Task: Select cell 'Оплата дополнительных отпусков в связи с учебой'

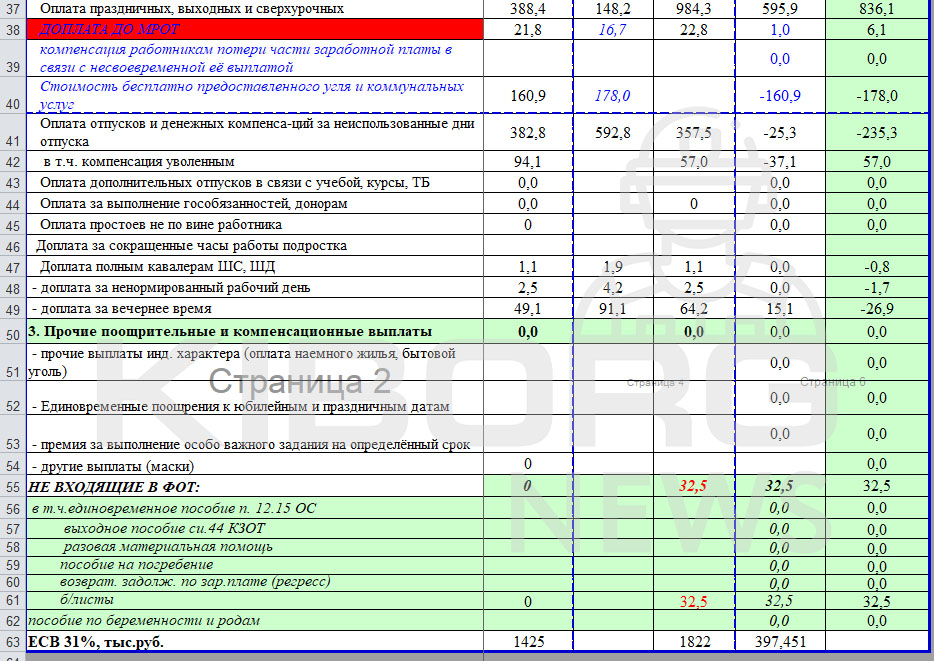Action: (x=254, y=182)
